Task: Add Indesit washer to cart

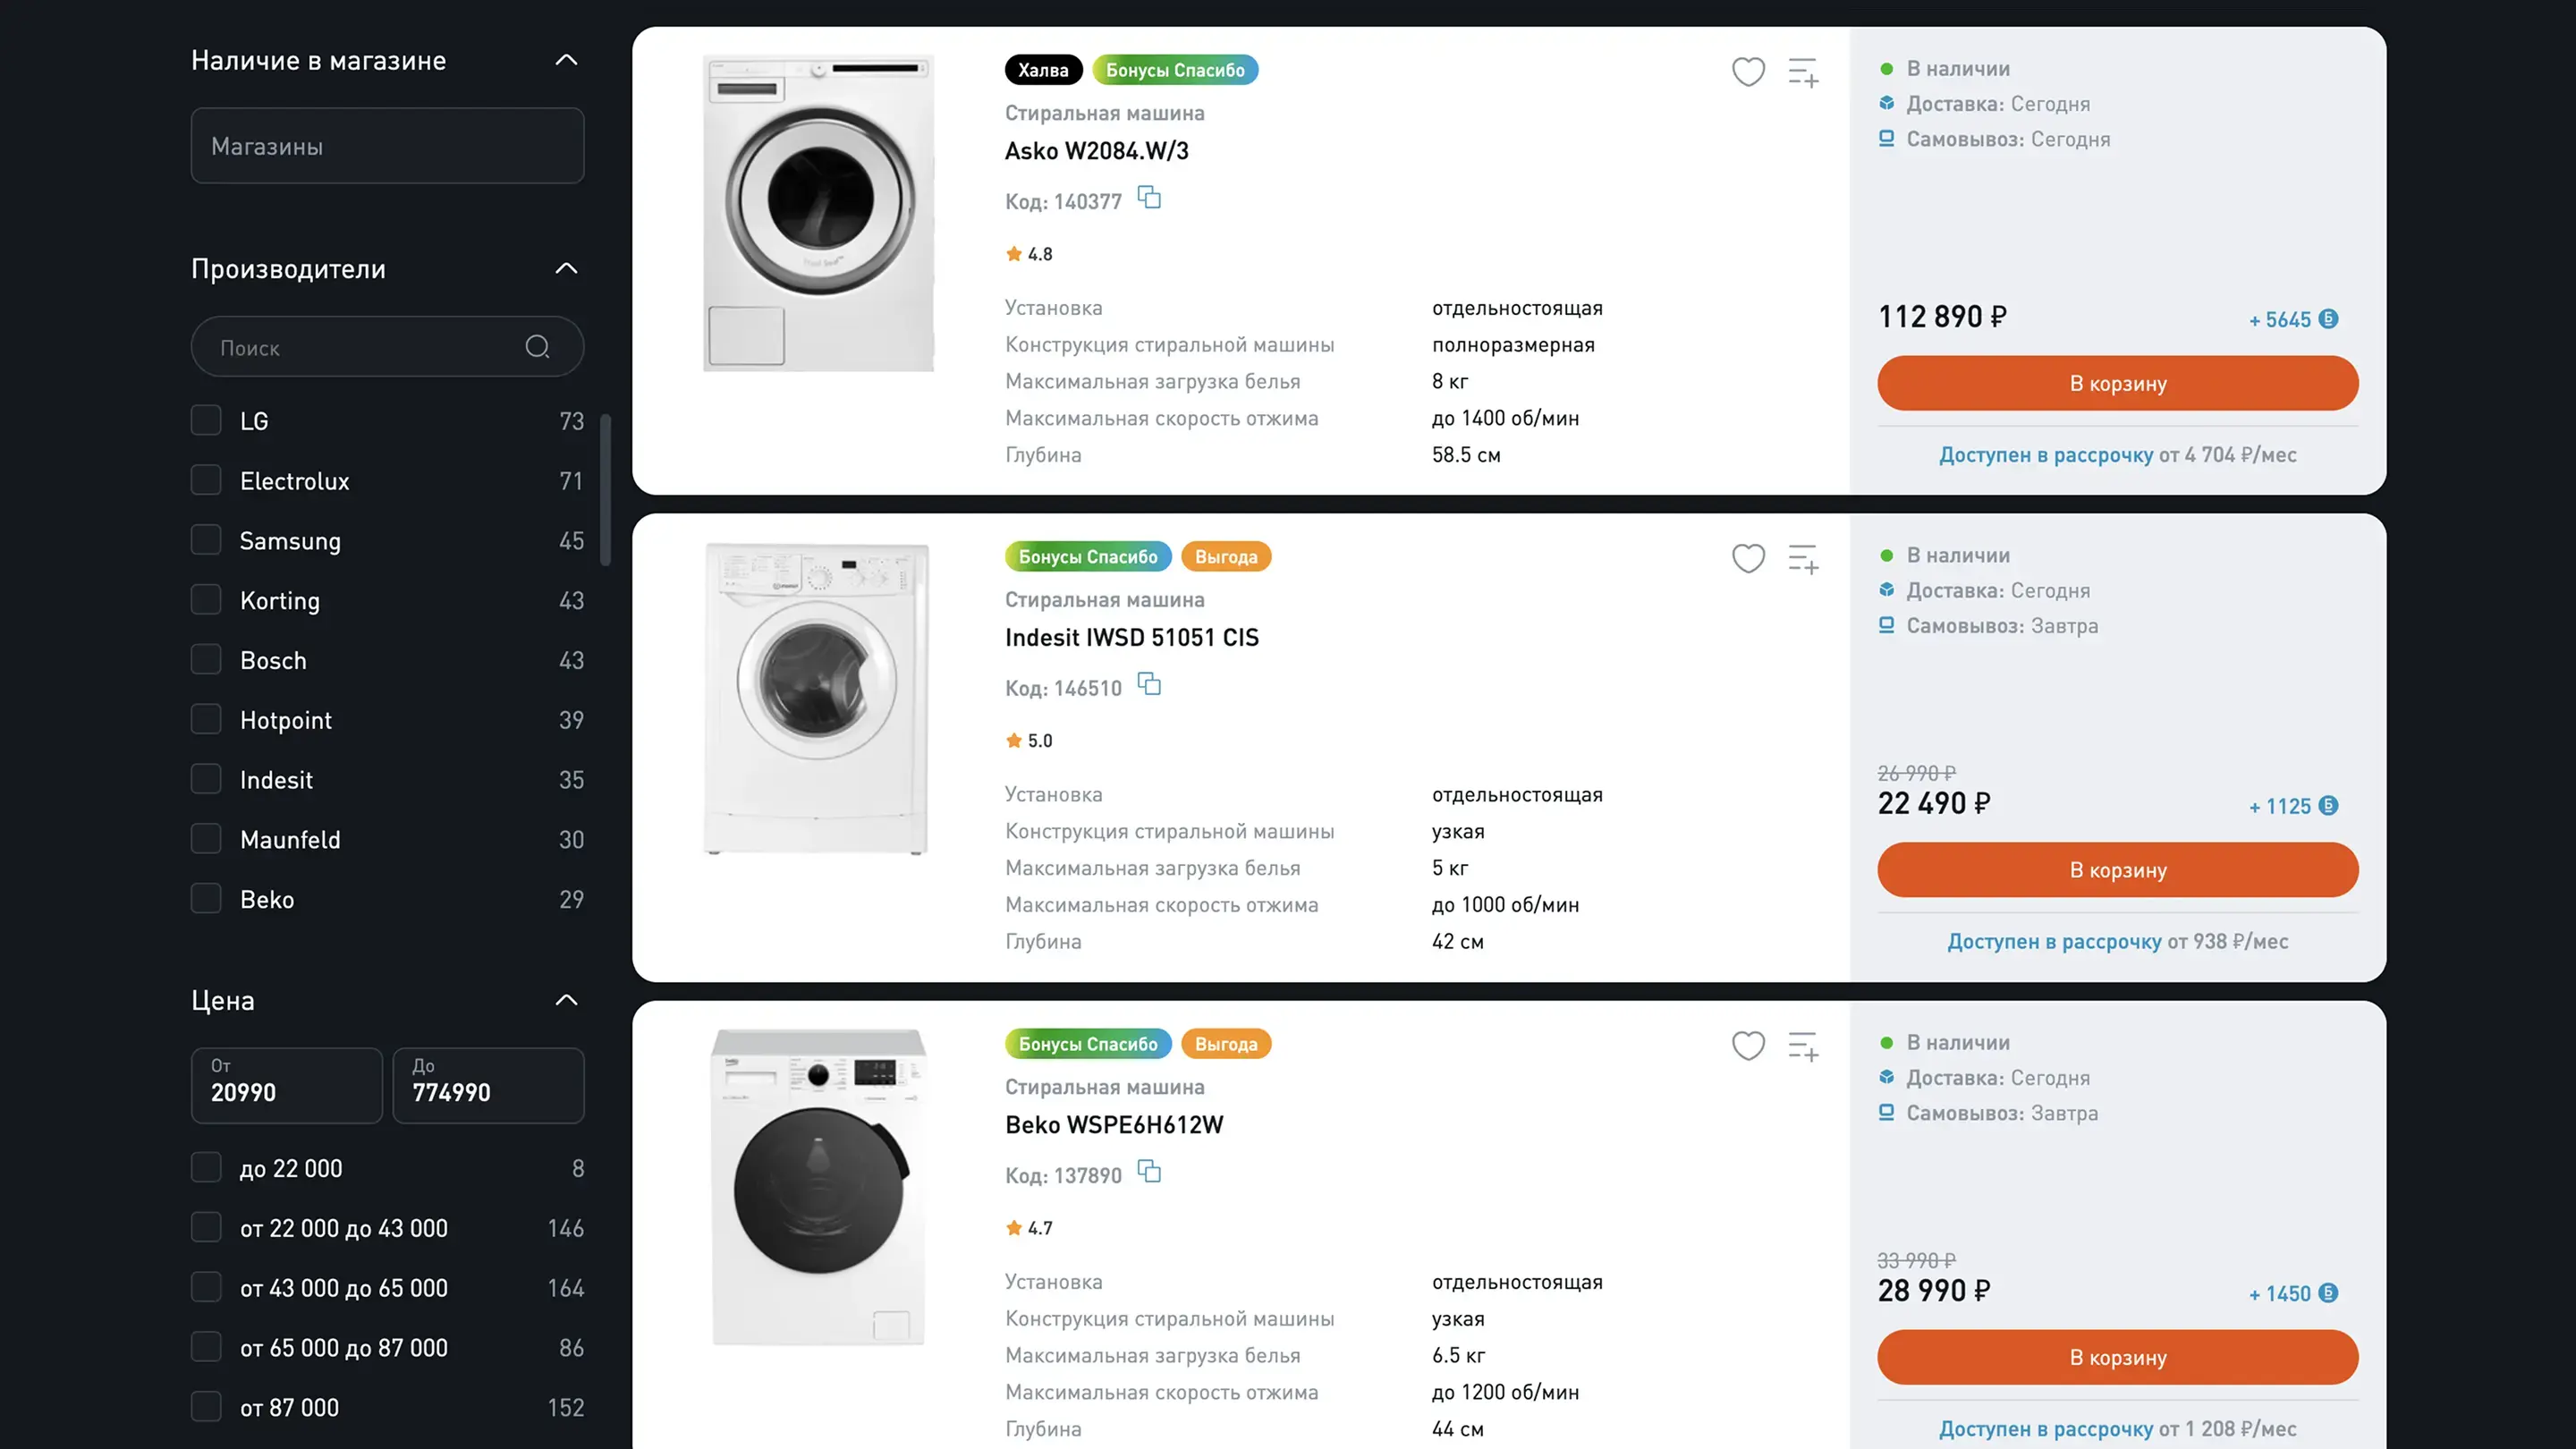Action: click(x=2117, y=870)
